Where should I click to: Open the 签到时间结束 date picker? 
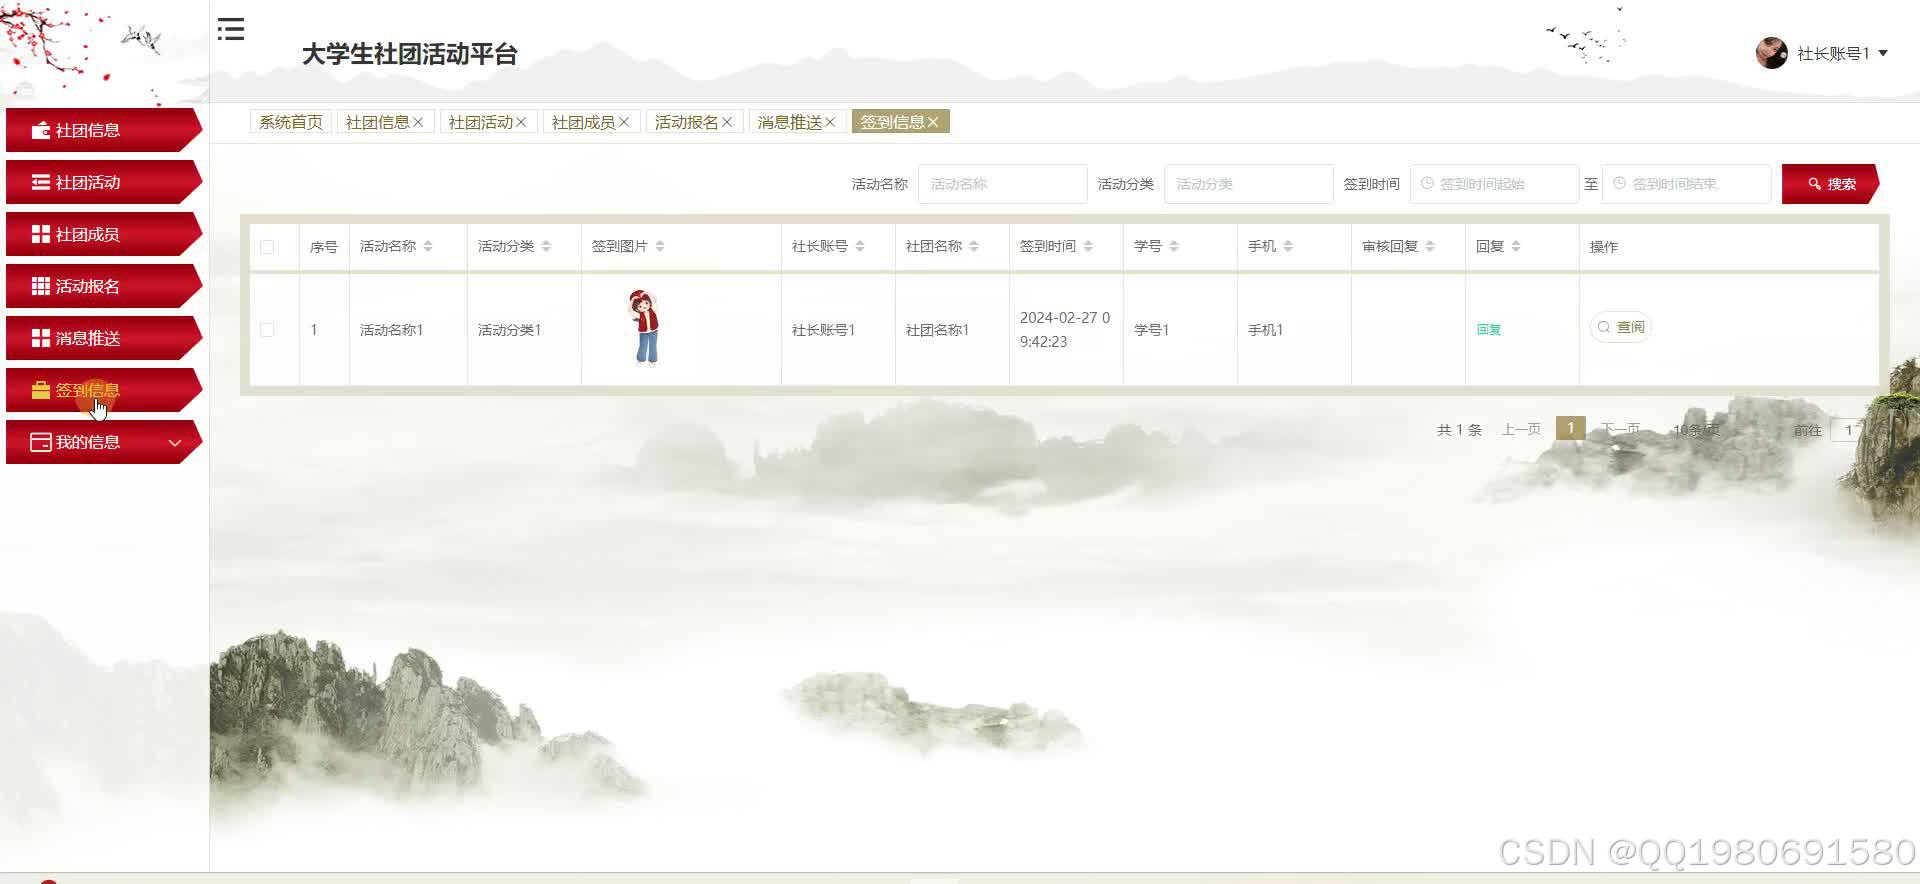coord(1686,184)
